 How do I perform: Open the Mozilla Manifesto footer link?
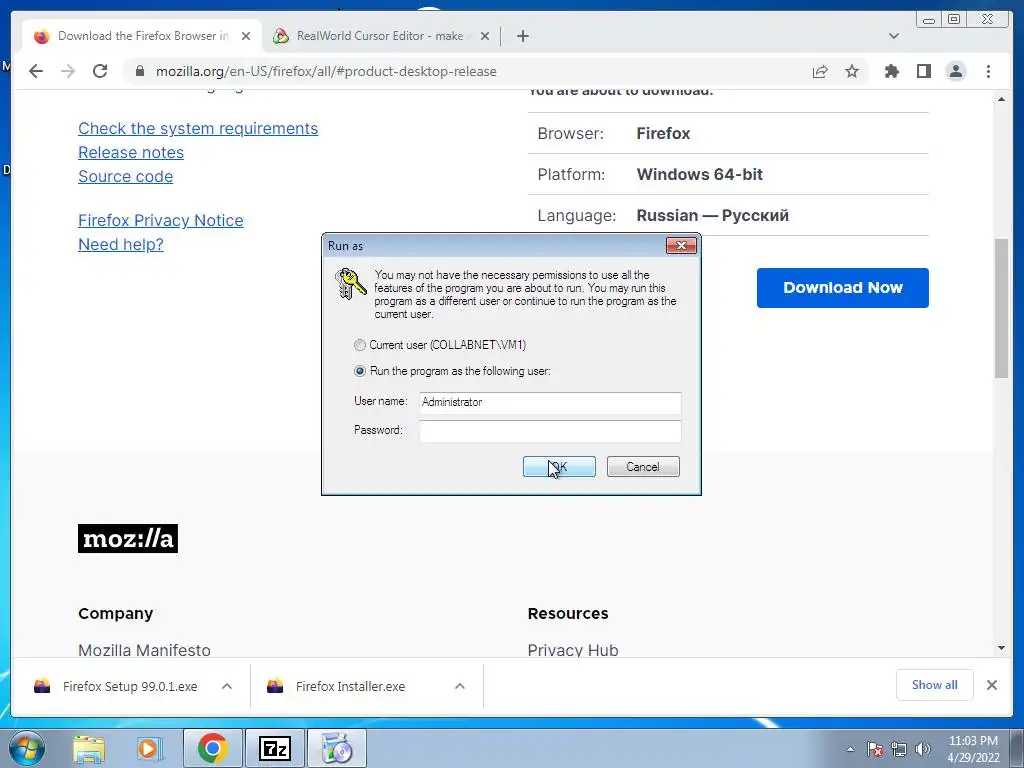pos(144,650)
